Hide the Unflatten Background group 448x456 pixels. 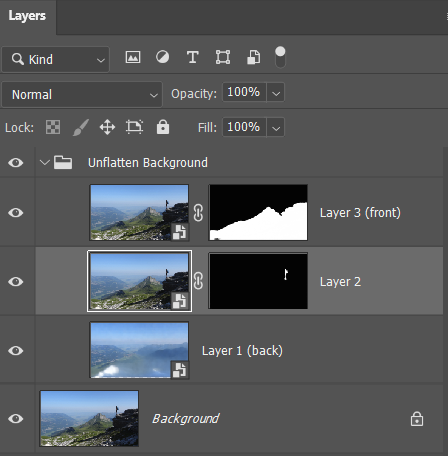(x=16, y=163)
